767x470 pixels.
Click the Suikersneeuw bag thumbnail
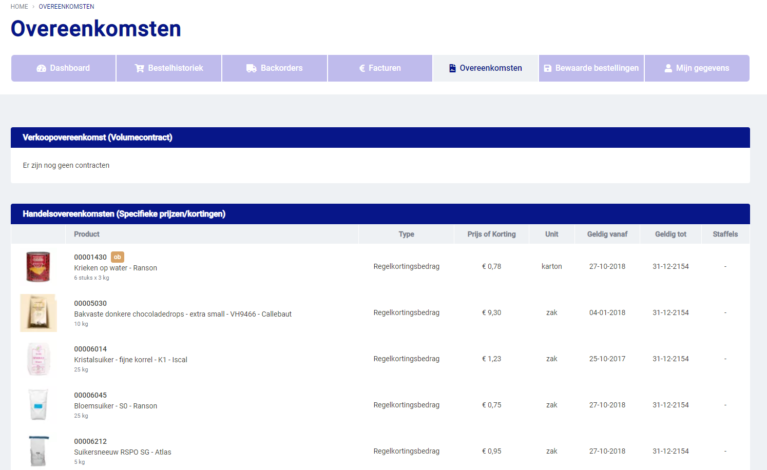click(x=38, y=451)
